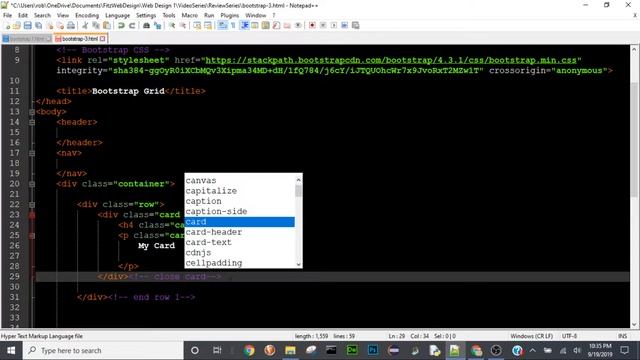Click the Save toolbar icon
This screenshot has width=640, height=360.
(28, 25)
